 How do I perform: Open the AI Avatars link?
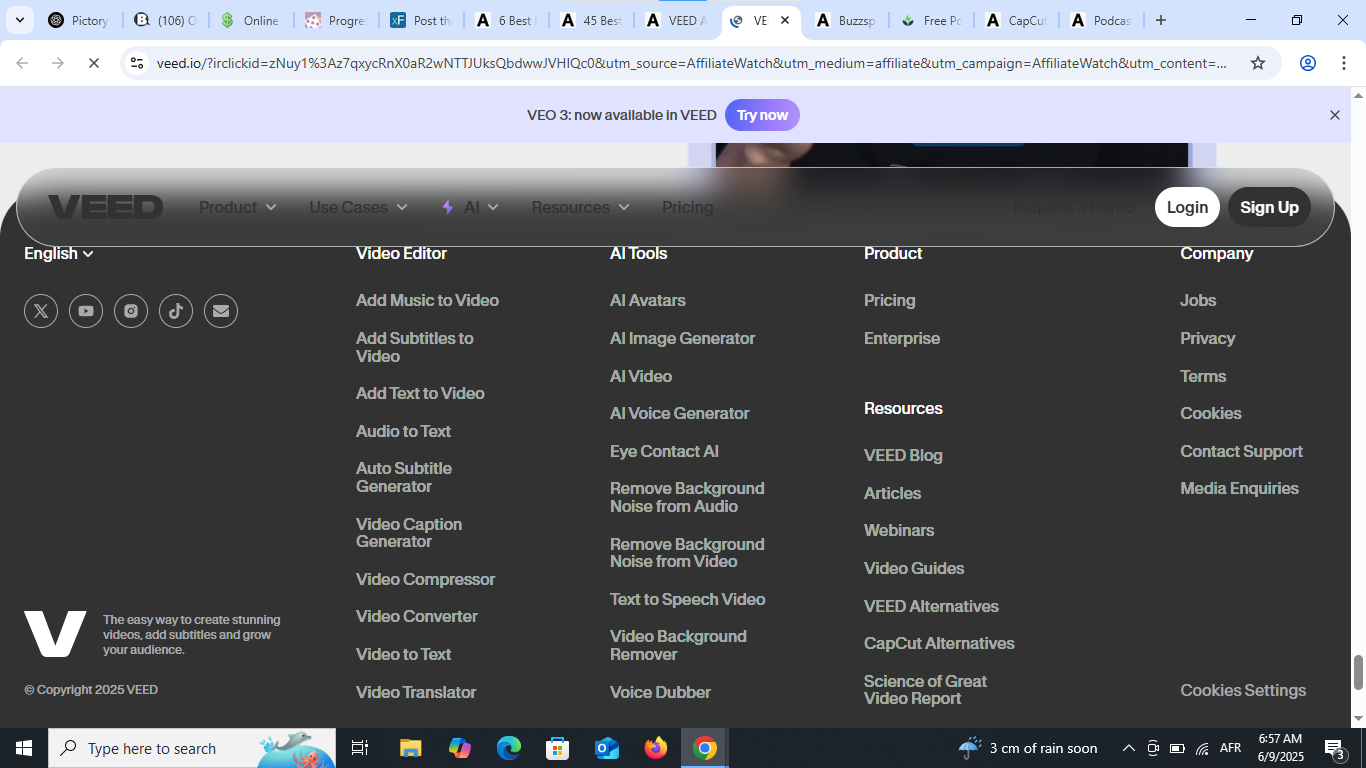click(x=648, y=301)
